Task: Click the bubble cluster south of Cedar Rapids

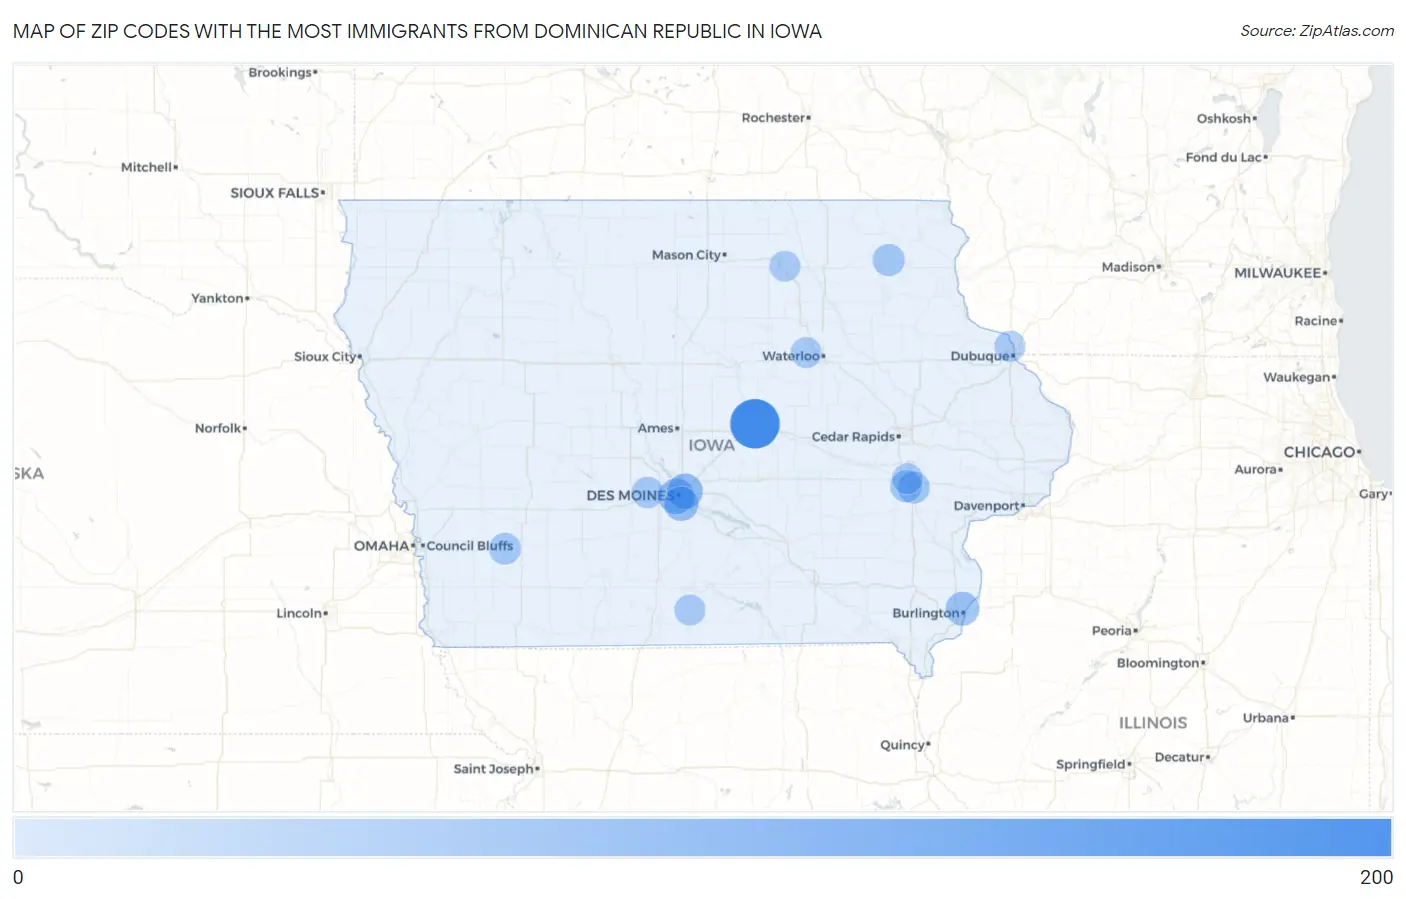Action: (909, 484)
